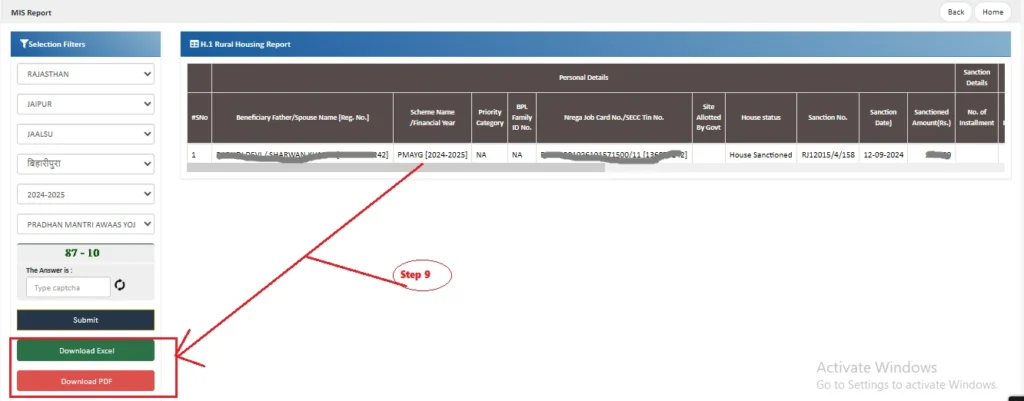This screenshot has height=401, width=1024.
Task: Click the Nrega Job Card No./SECC Tin No. header
Action: (614, 118)
